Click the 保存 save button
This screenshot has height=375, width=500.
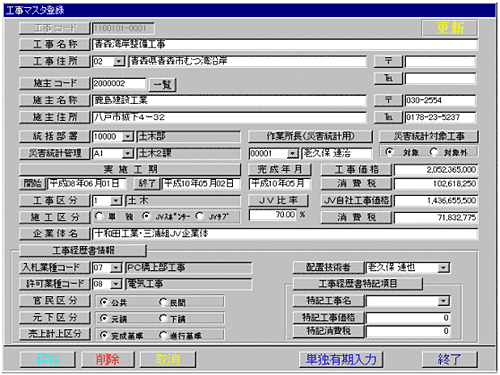point(48,359)
